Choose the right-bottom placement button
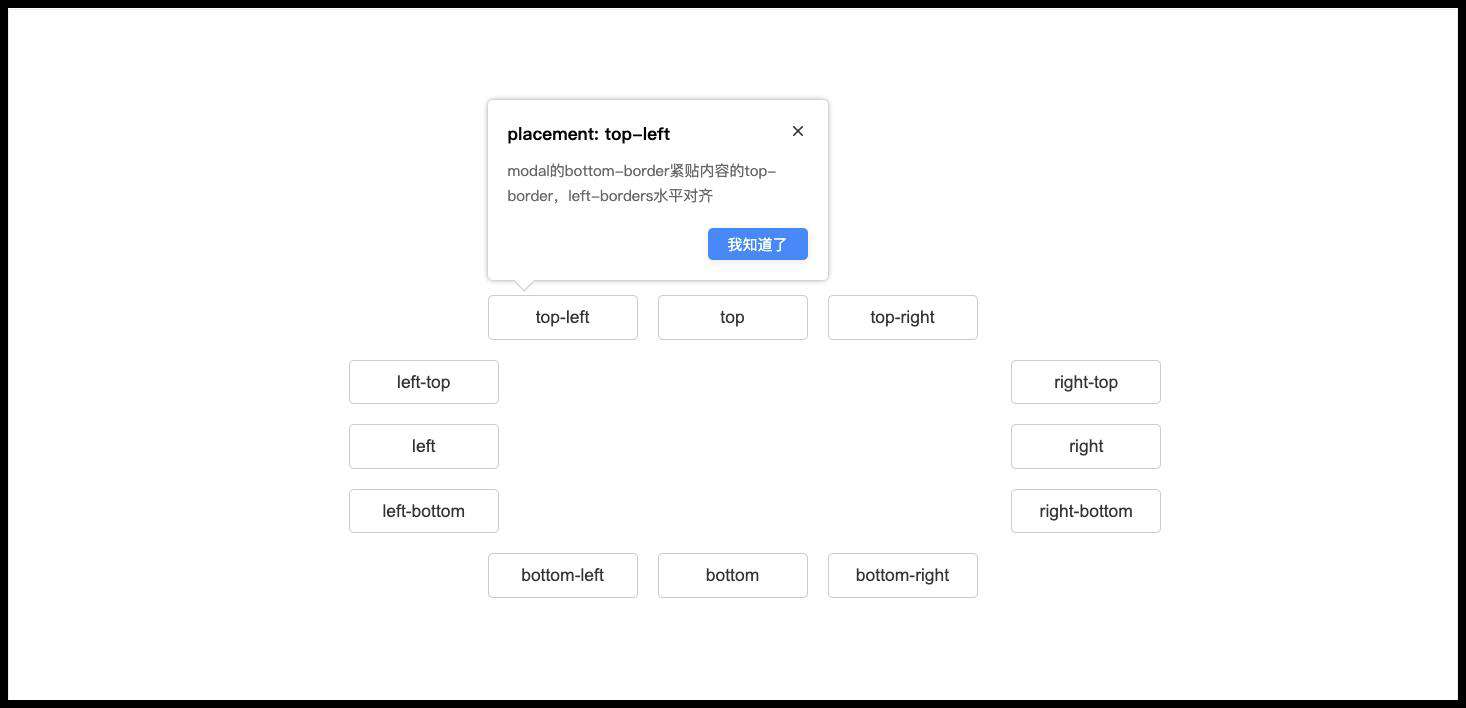Screen dimensions: 1466x708 [x=1086, y=511]
